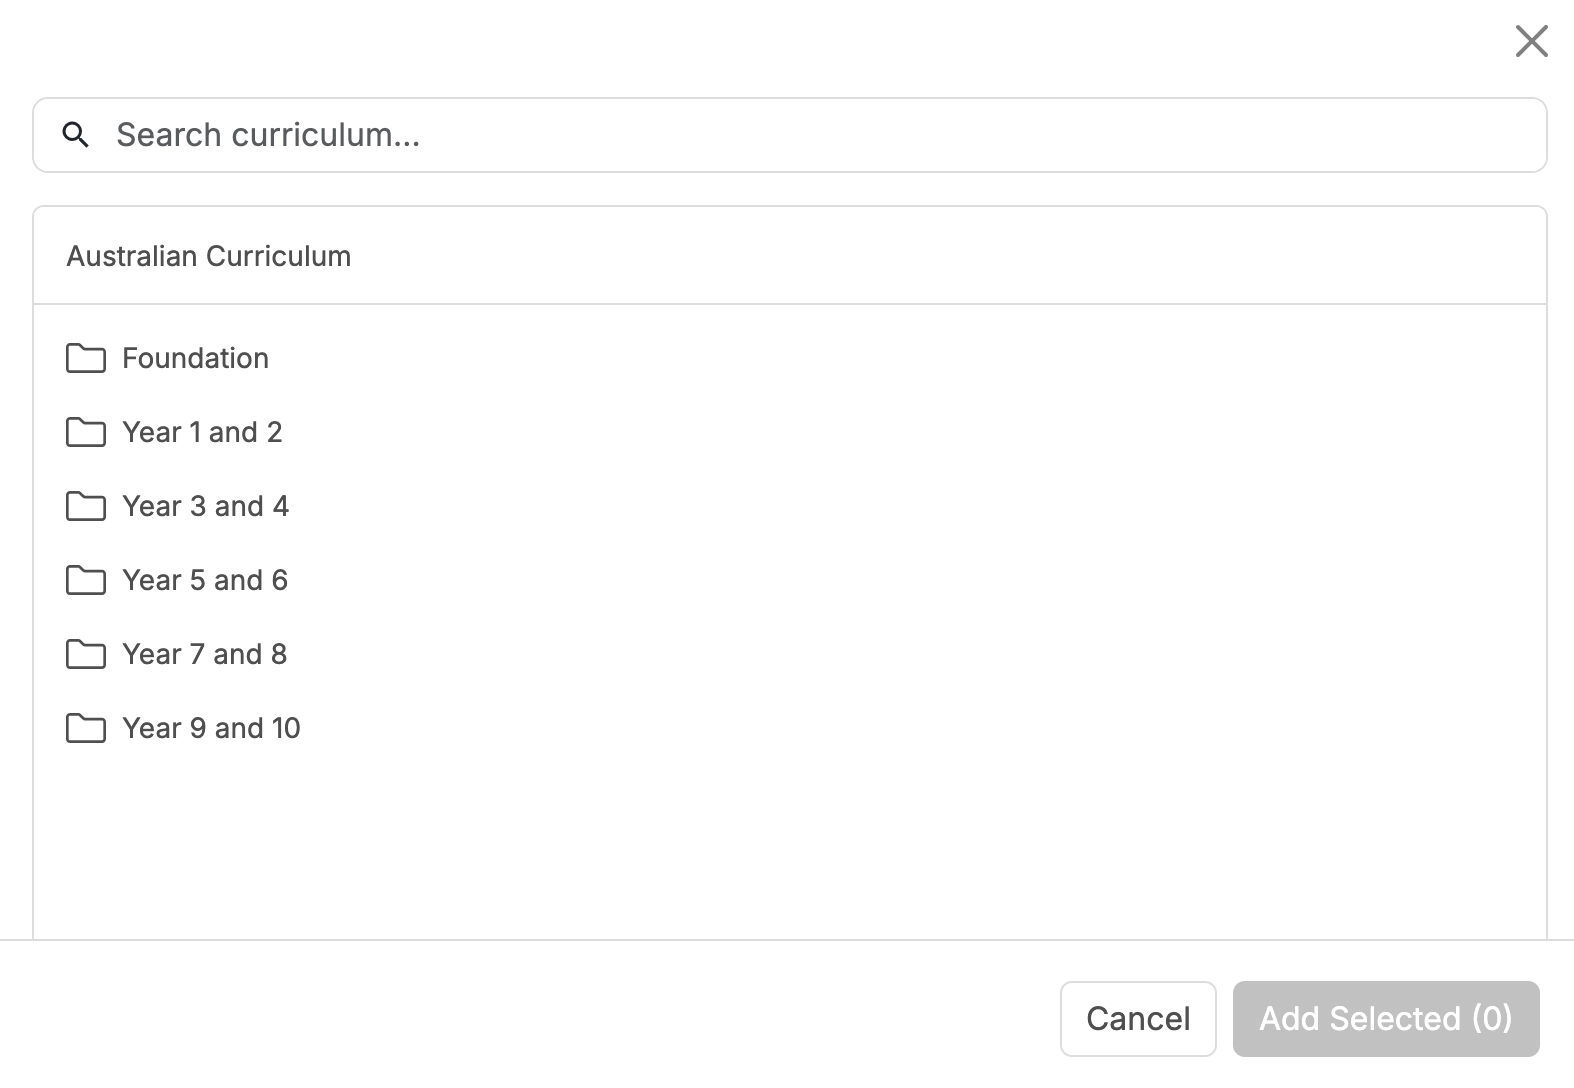Click the folder icon beside Year 7 and 8
The height and width of the screenshot is (1088, 1574).
(87, 654)
